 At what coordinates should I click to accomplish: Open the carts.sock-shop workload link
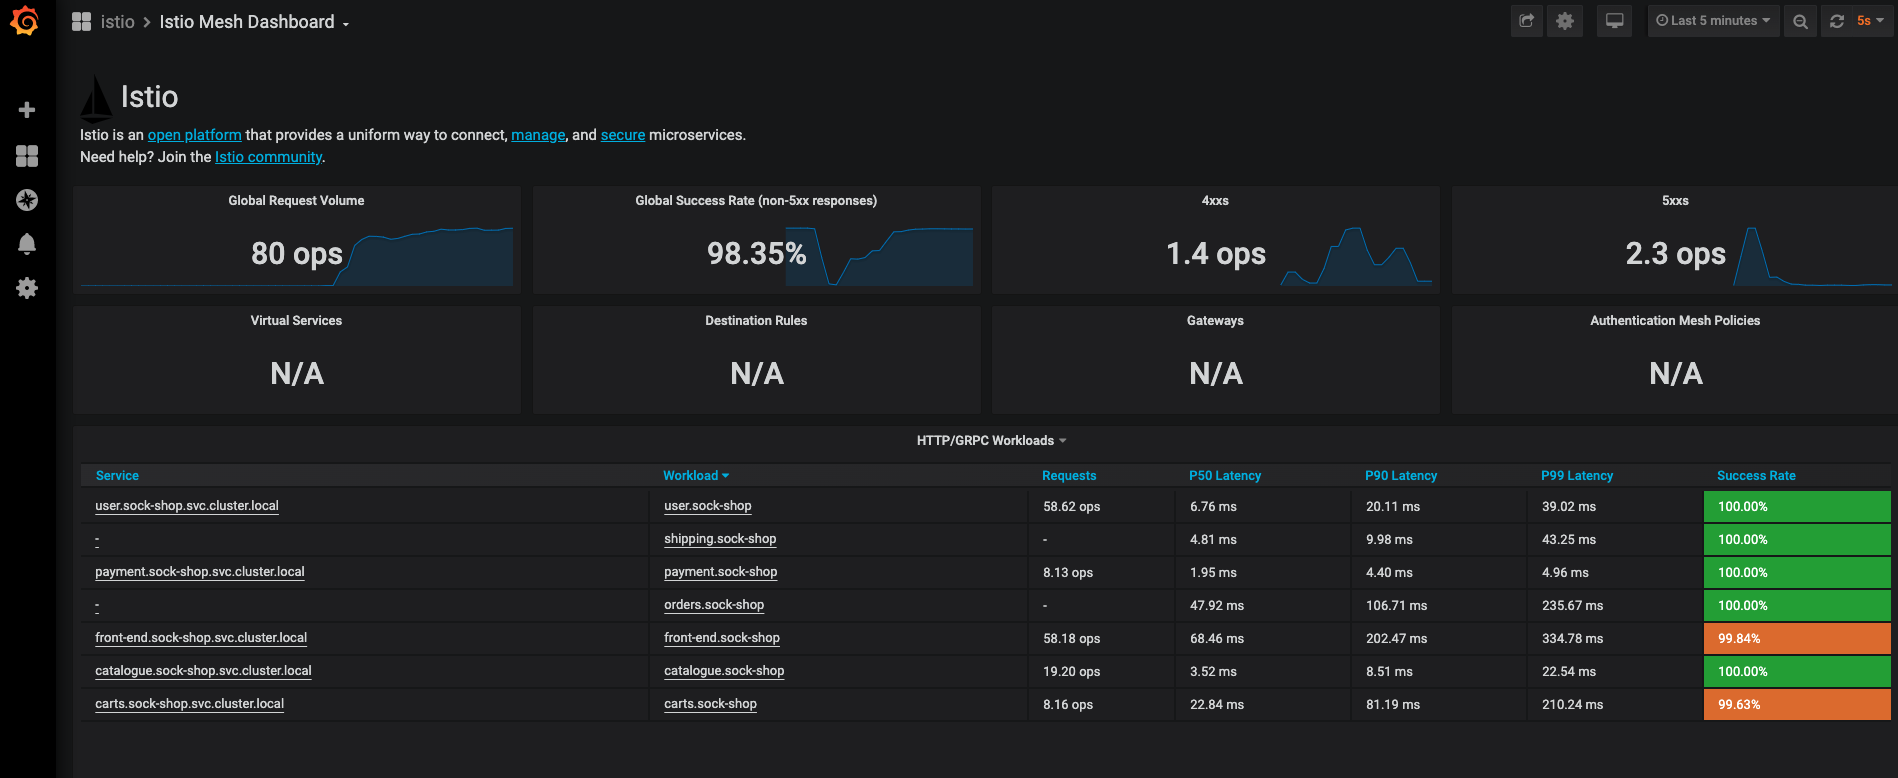[x=710, y=704]
